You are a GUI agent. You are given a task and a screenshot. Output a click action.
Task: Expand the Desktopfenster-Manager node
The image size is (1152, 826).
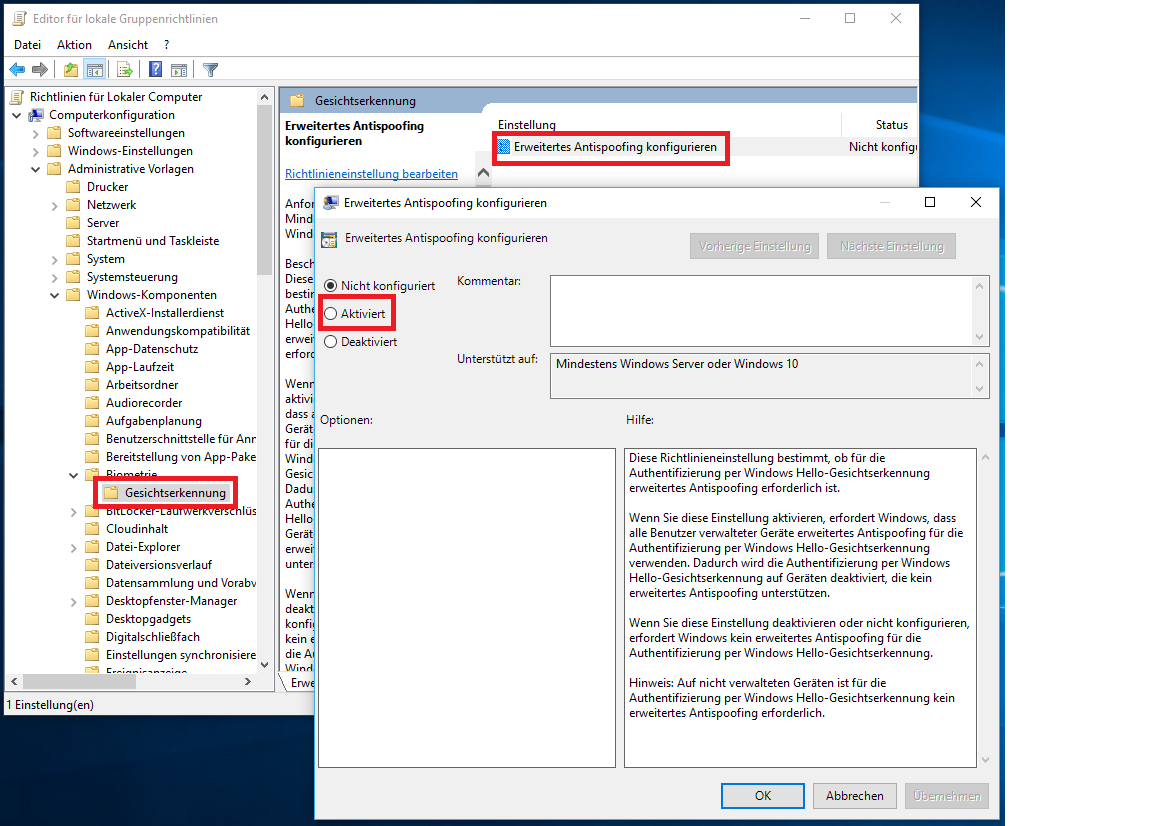73,602
